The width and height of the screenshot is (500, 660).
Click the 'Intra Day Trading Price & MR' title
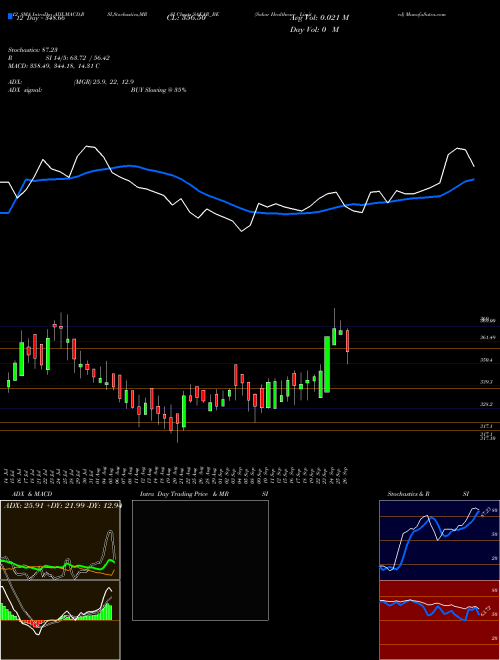(x=184, y=494)
